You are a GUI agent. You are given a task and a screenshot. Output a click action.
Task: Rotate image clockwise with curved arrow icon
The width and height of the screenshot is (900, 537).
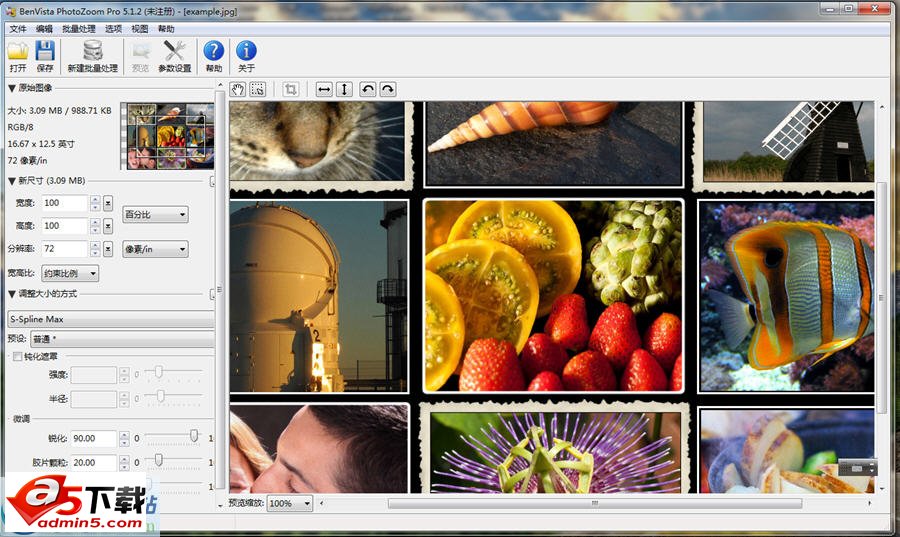tap(388, 89)
